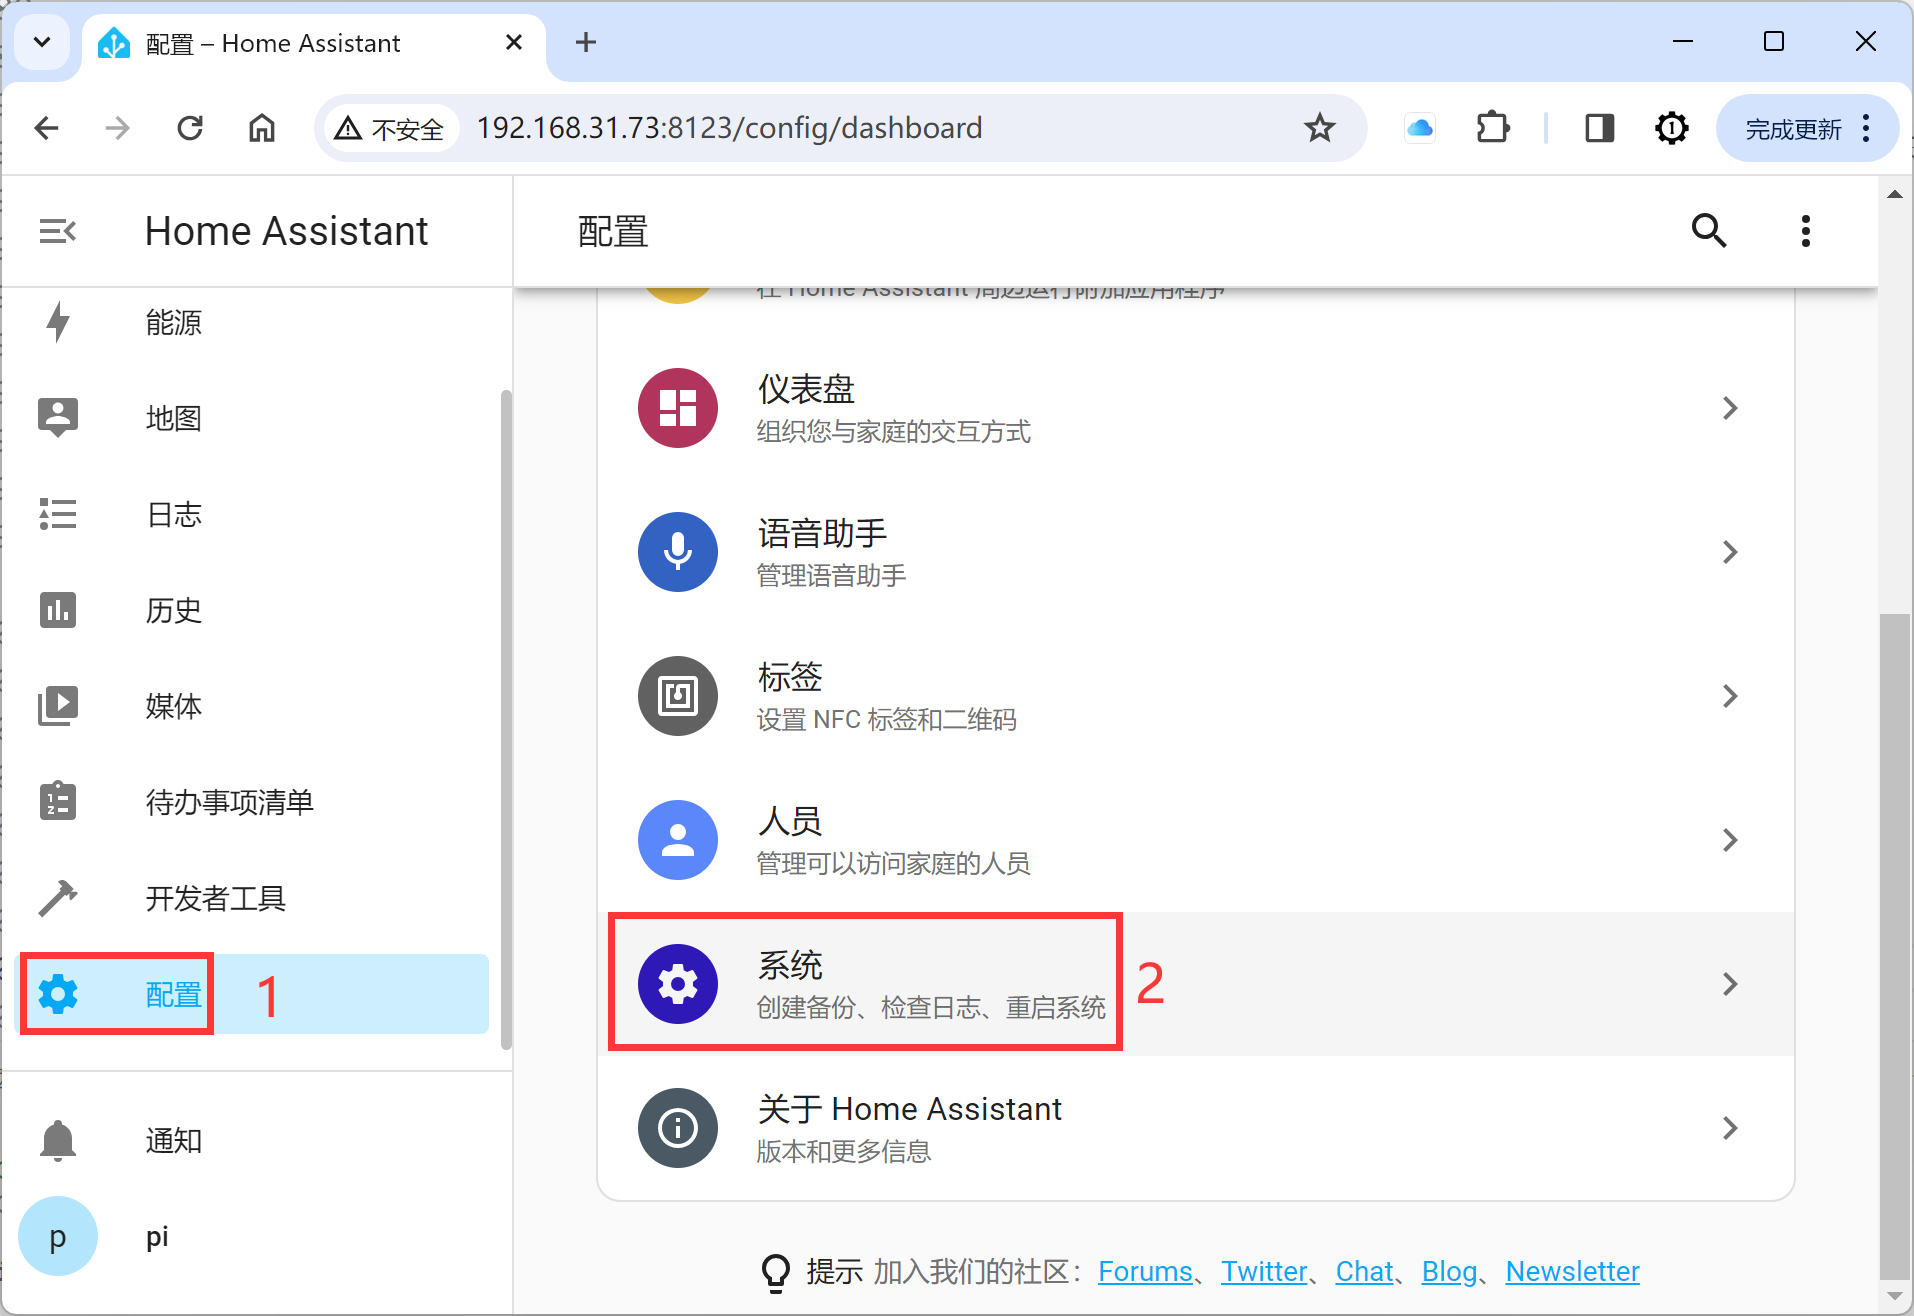The height and width of the screenshot is (1316, 1914).
Task: Open the 待办事项清单 clipboard icon
Action: click(x=58, y=801)
